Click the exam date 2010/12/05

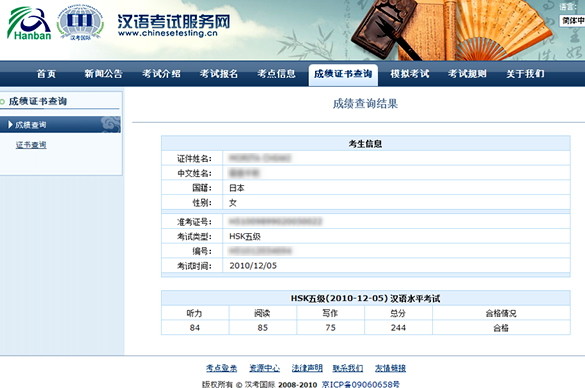point(253,266)
